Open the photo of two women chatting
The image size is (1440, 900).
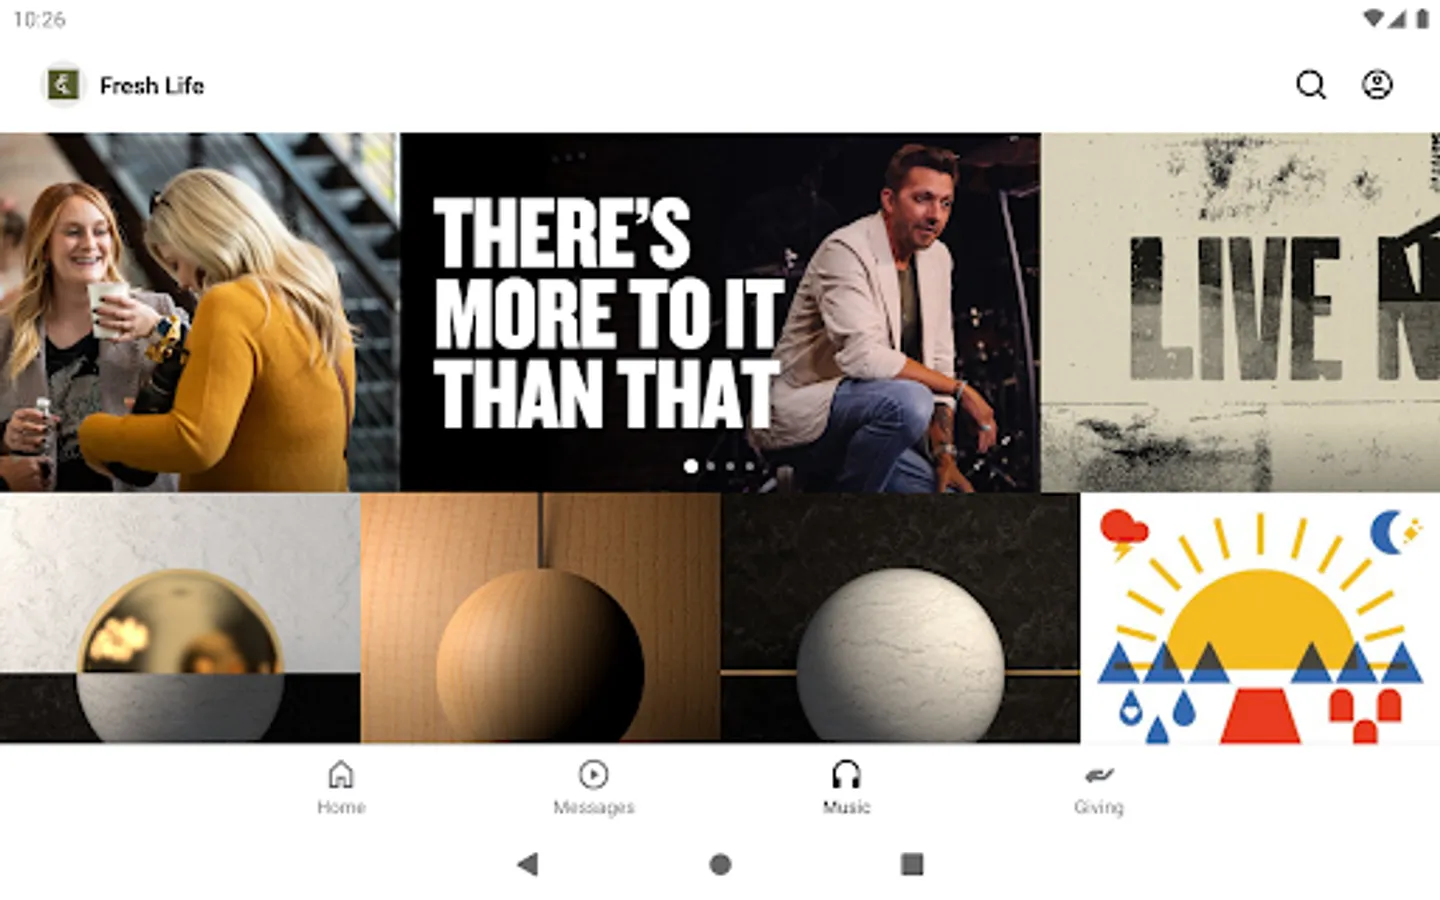coord(199,312)
